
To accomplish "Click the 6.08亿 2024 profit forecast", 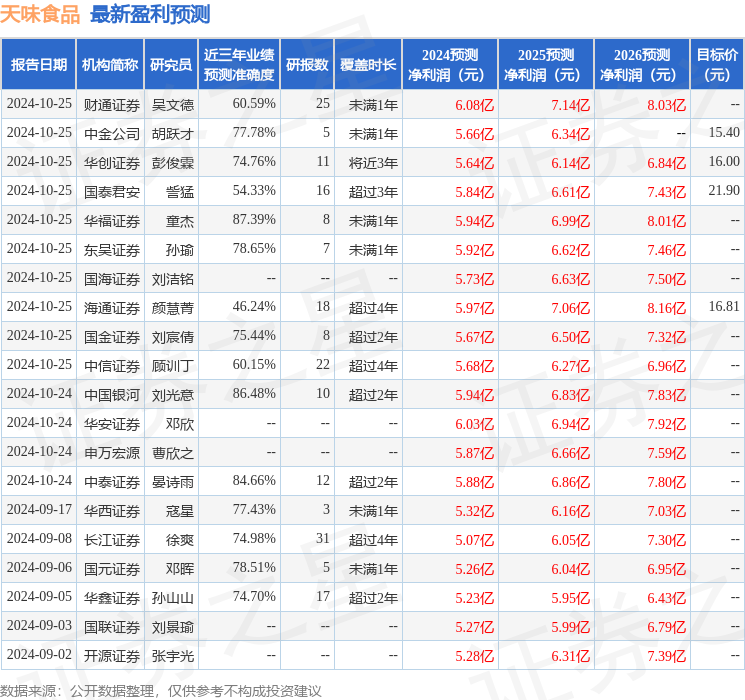I will (475, 105).
